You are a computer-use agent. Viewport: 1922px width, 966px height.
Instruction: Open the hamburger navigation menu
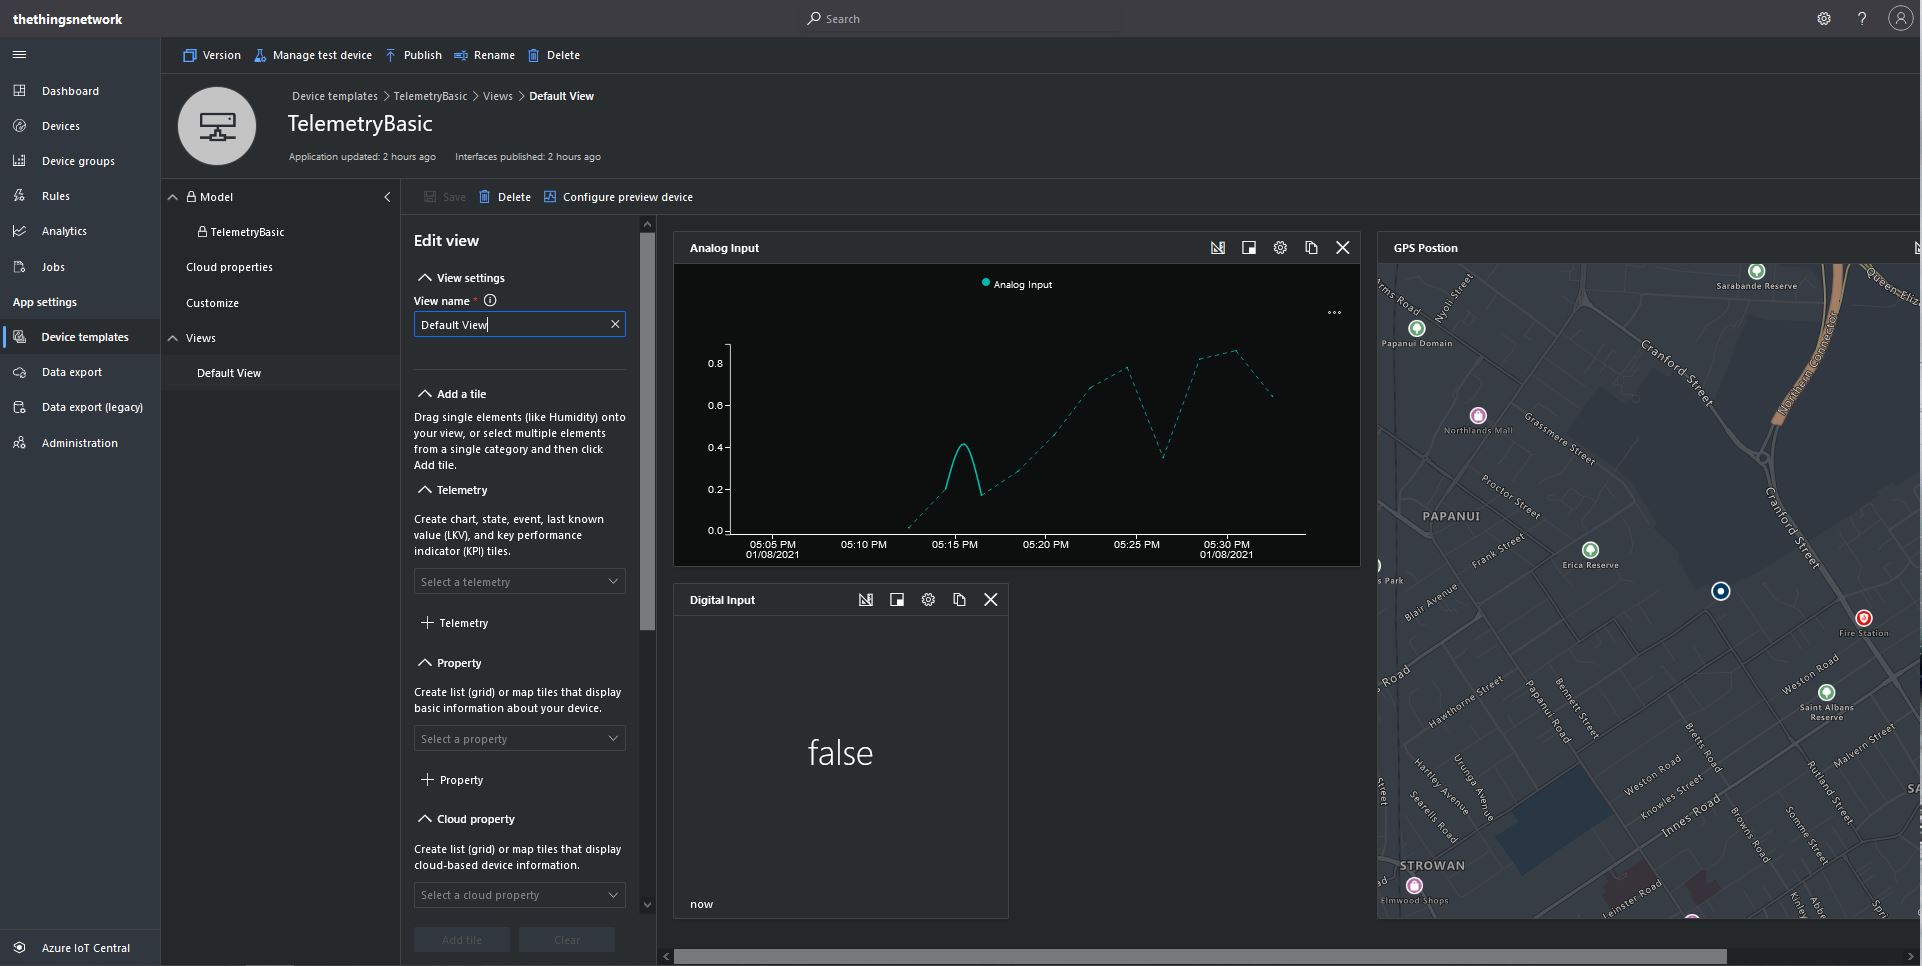pyautogui.click(x=19, y=55)
